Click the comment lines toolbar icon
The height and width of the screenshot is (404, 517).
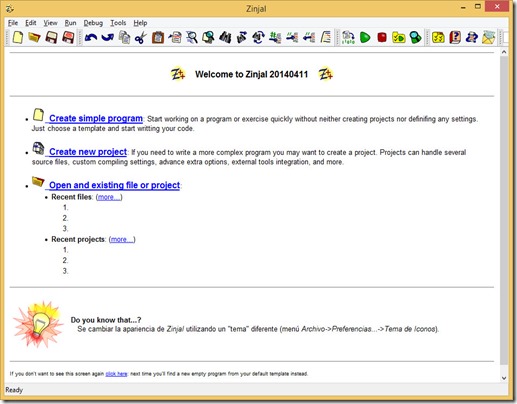point(292,37)
